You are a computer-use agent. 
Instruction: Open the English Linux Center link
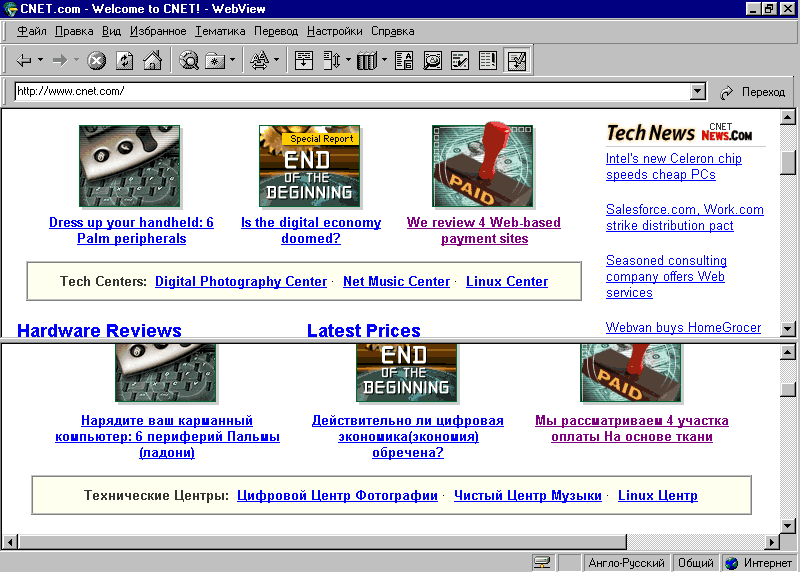(x=507, y=281)
